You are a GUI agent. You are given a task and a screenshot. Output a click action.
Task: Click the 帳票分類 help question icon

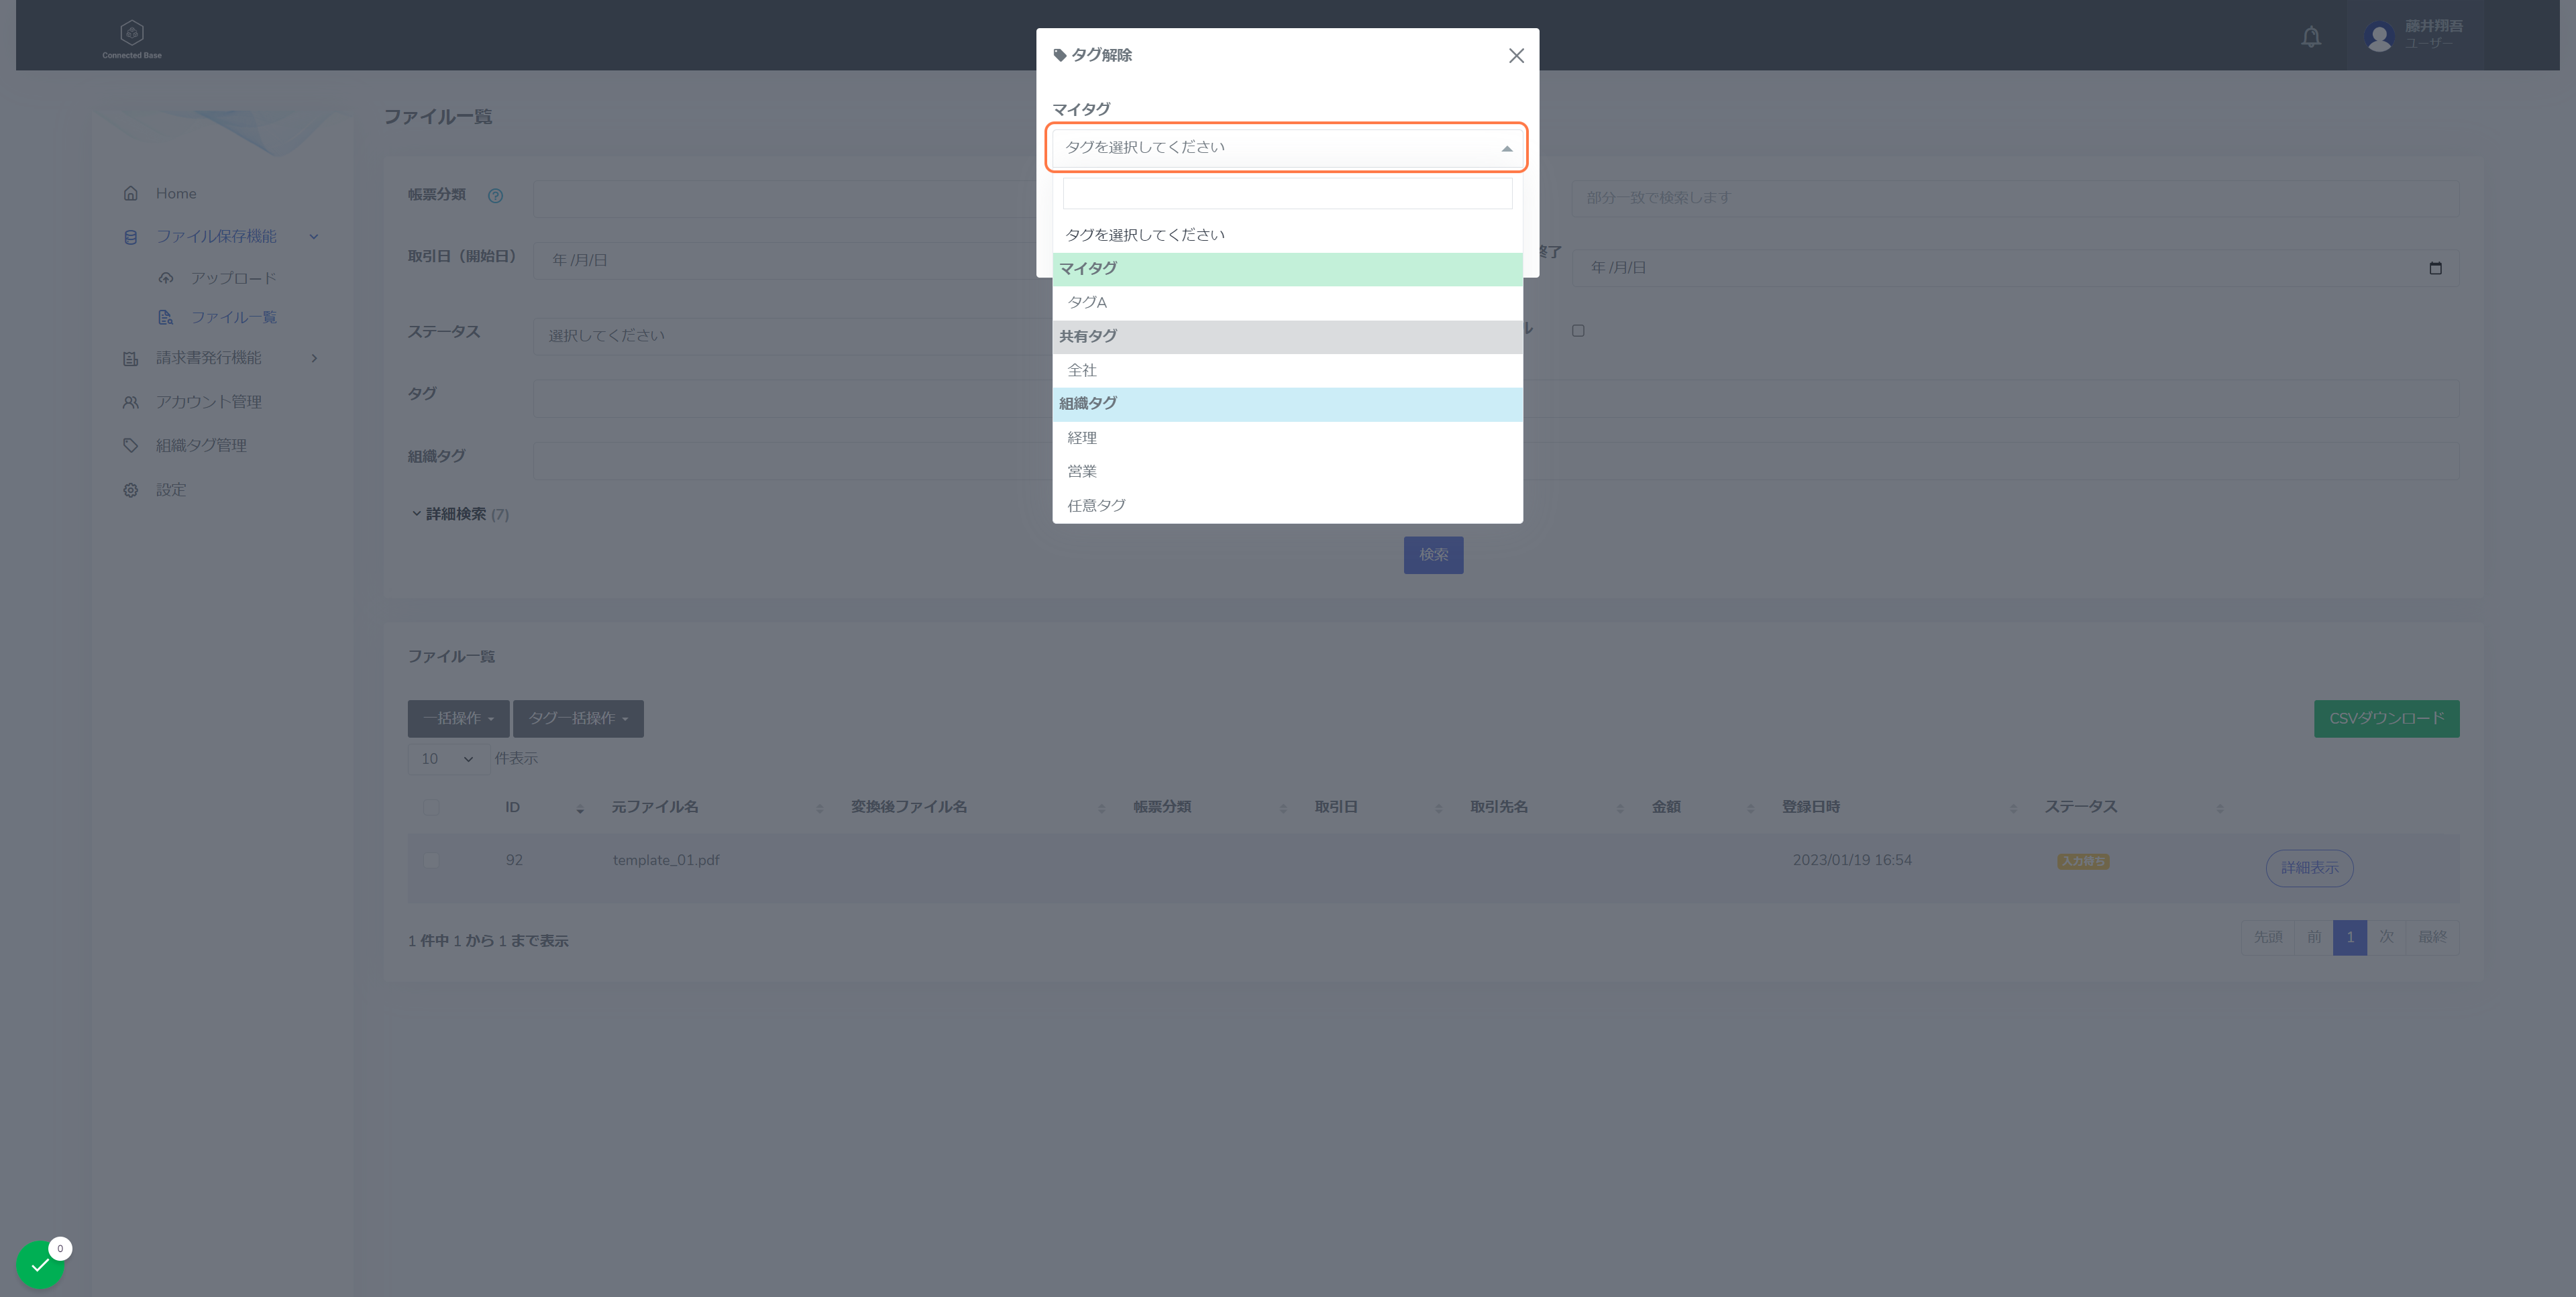tap(495, 196)
